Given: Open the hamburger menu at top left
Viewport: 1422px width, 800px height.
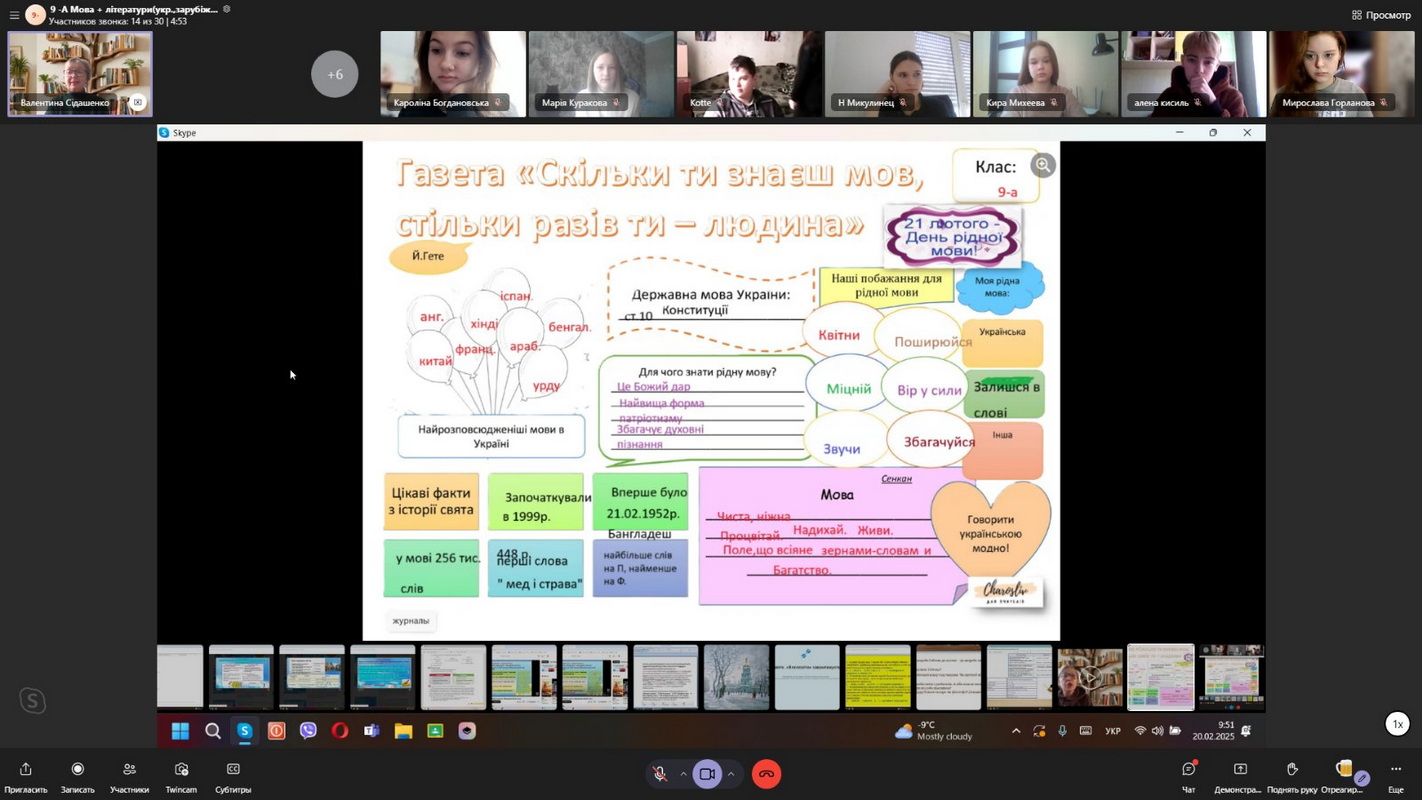Looking at the screenshot, I should 14,15.
